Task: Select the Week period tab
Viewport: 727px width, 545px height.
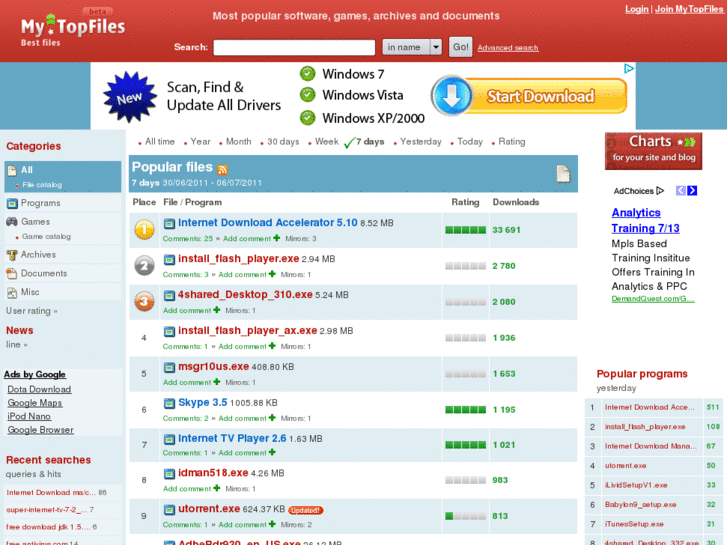Action: [327, 141]
